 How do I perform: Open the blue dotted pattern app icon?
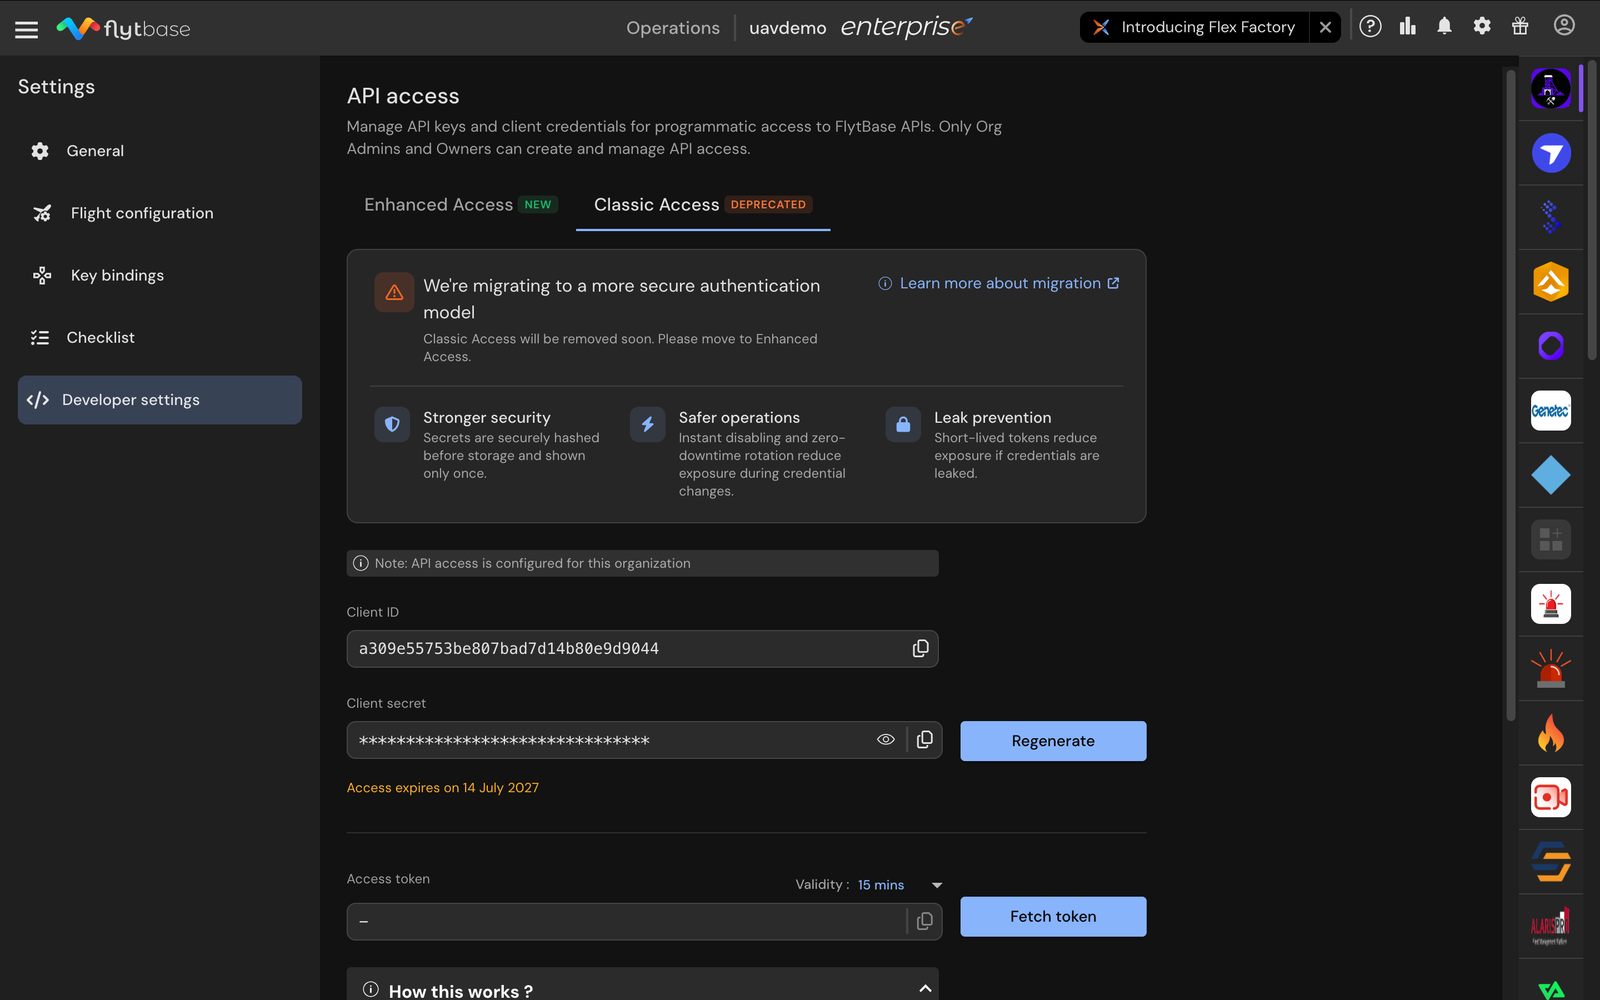point(1551,217)
